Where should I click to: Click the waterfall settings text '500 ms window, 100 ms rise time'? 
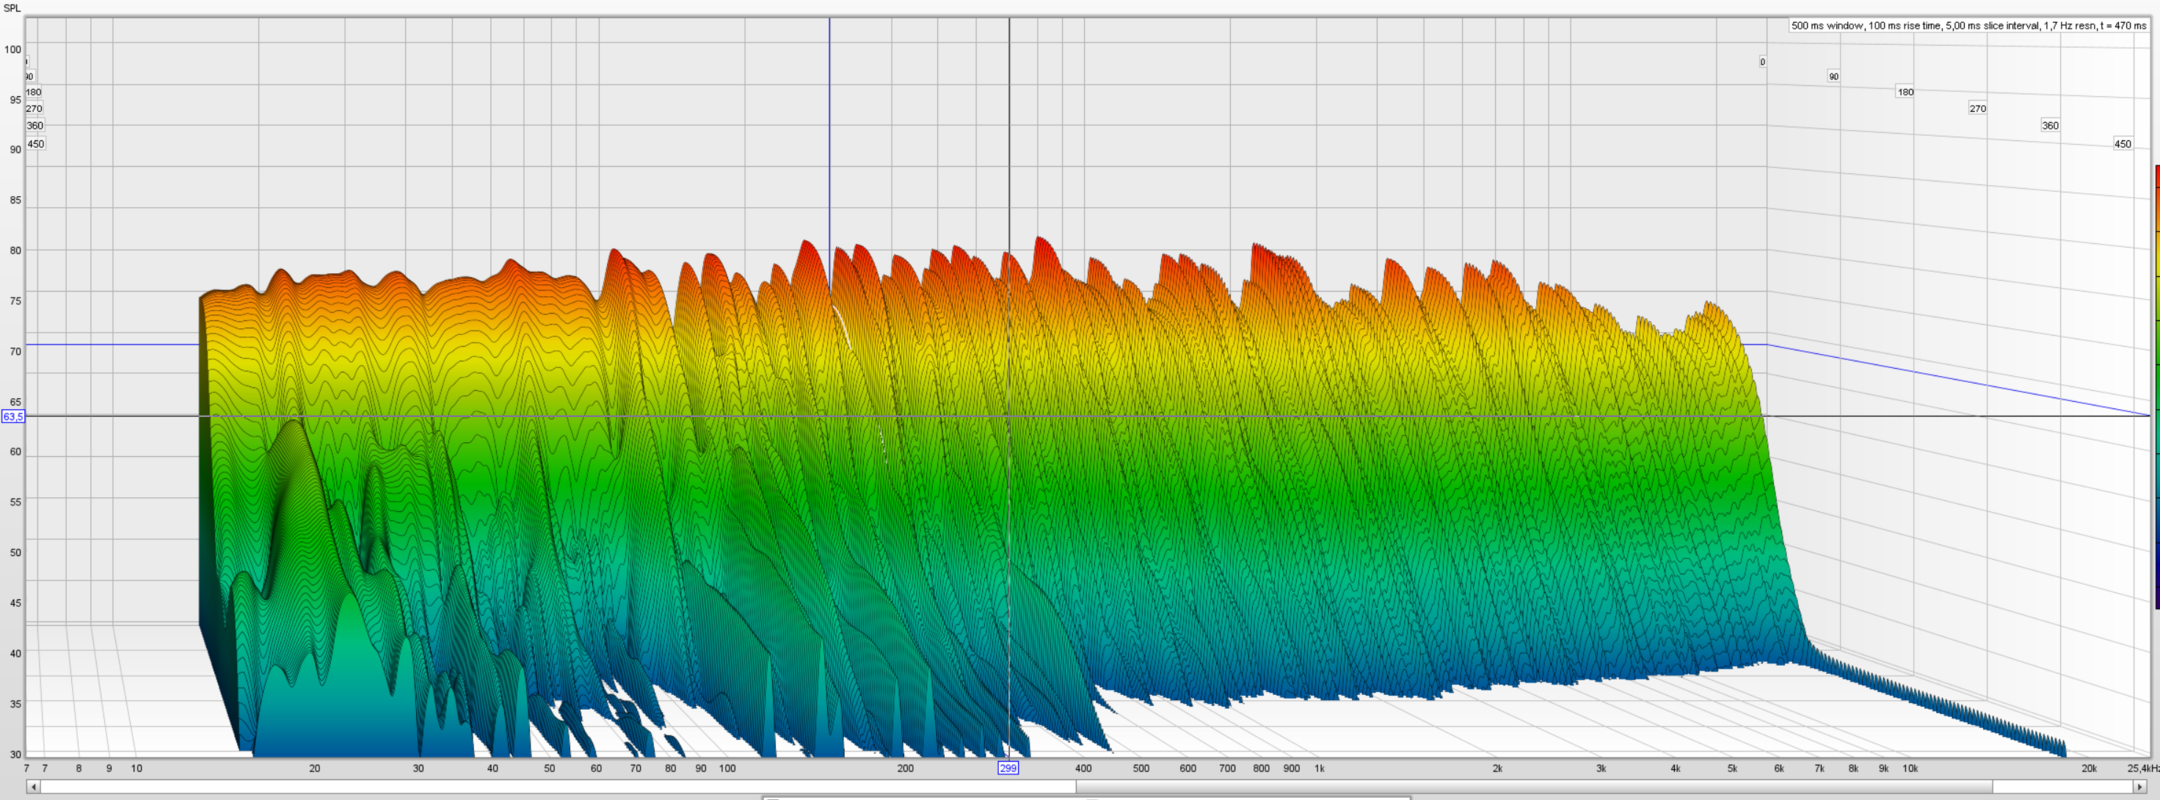pos(1866,26)
